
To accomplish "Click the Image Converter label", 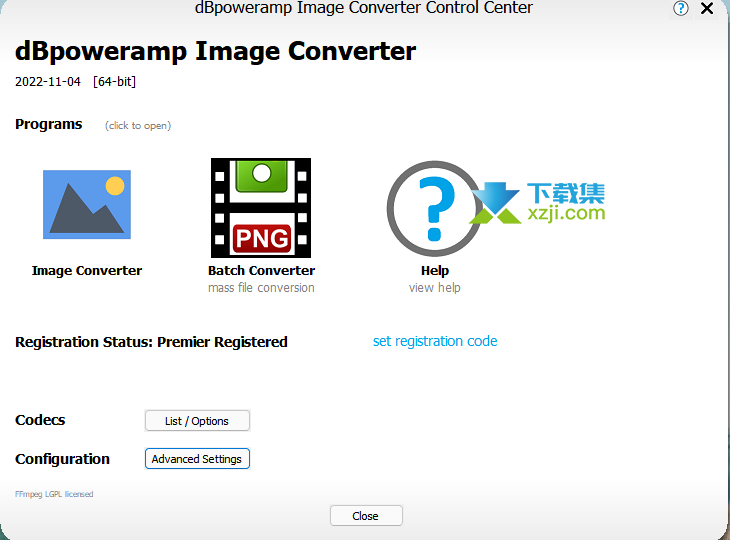I will (87, 271).
